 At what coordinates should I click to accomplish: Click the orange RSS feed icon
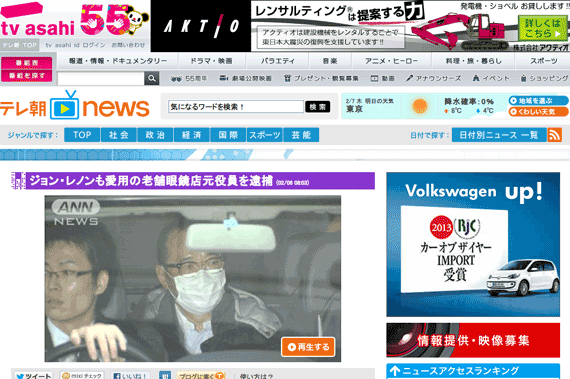point(554,135)
